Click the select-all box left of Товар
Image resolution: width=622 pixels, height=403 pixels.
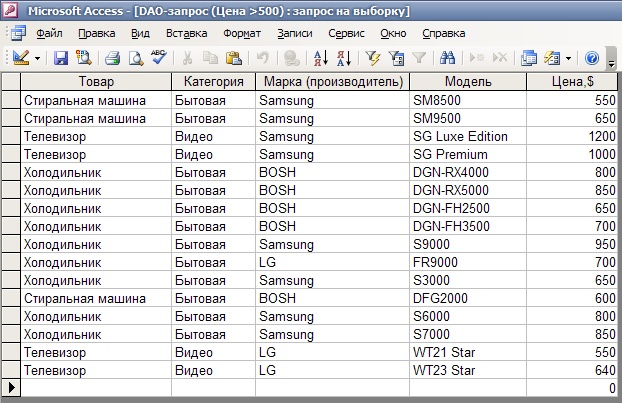pos(11,82)
